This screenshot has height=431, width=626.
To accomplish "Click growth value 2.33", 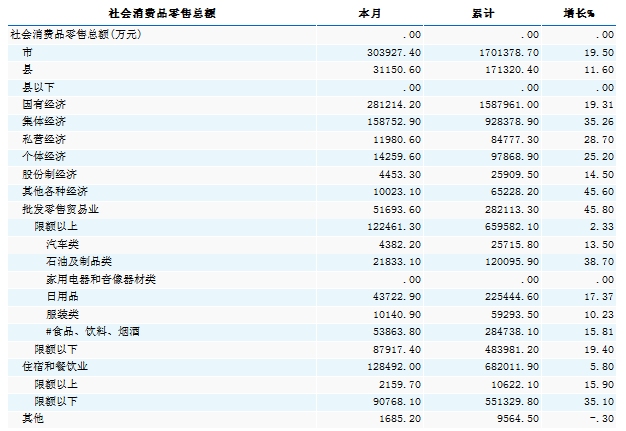I will 602,227.
